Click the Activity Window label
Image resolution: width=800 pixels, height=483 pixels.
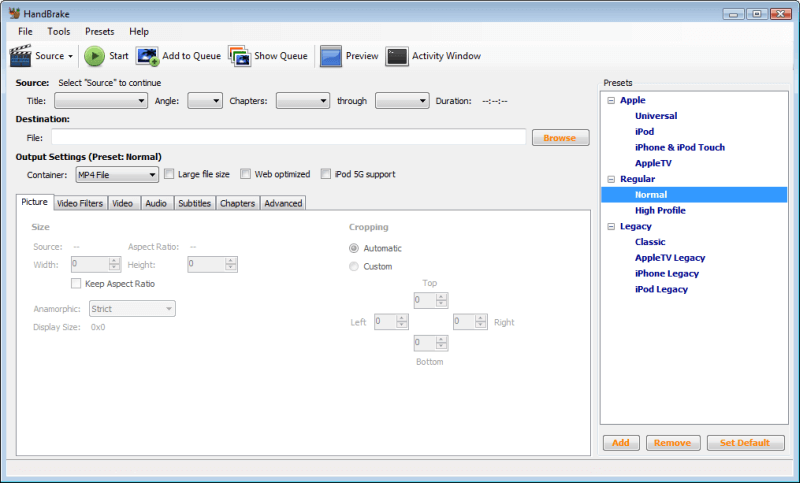click(446, 56)
